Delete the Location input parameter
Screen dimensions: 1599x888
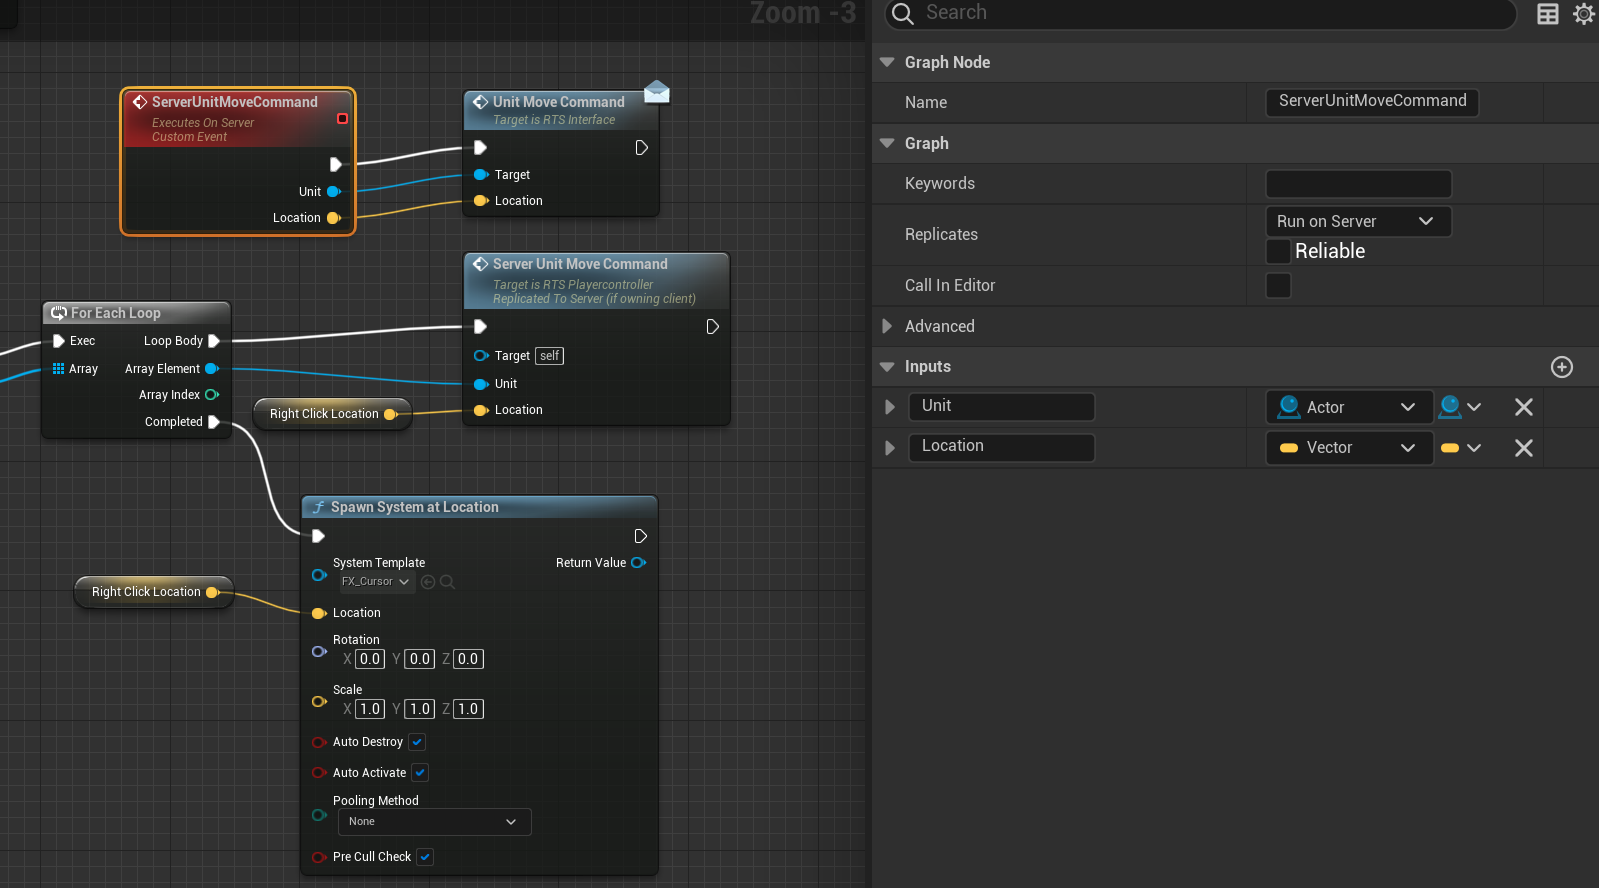point(1523,448)
